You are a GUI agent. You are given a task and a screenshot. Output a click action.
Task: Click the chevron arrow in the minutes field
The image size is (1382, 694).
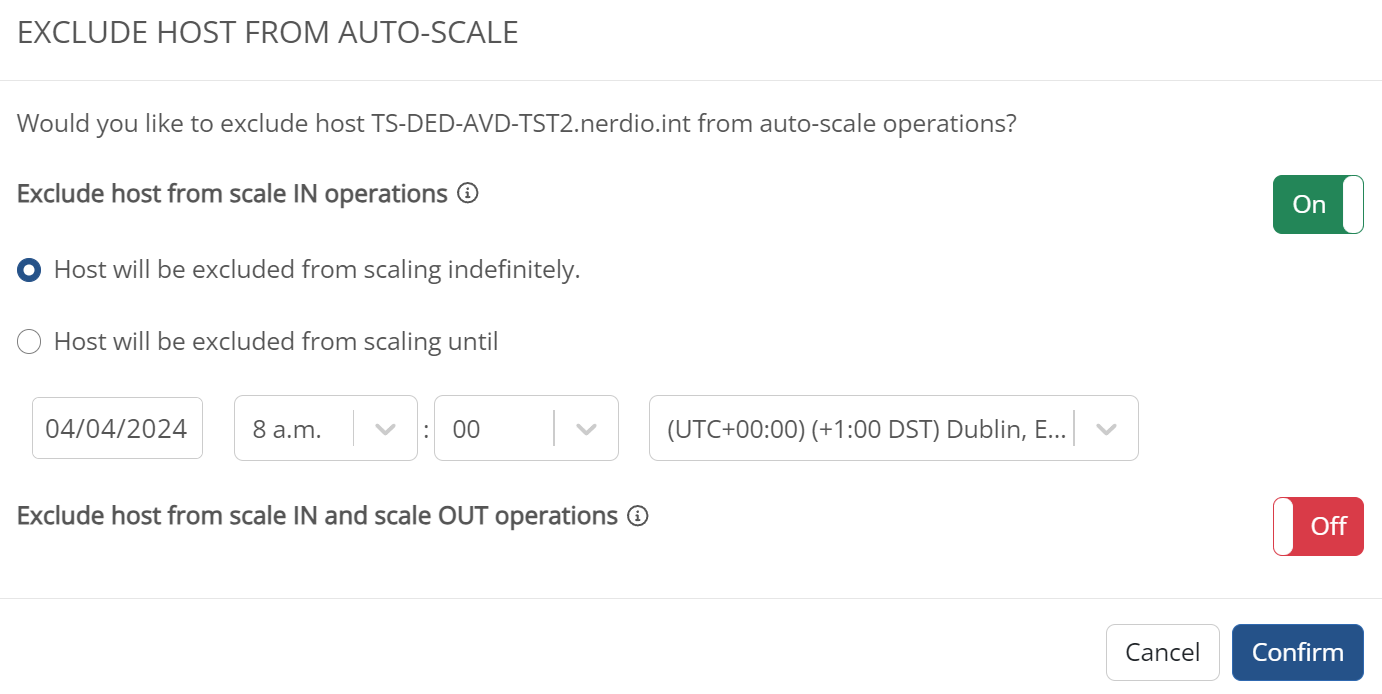click(586, 429)
